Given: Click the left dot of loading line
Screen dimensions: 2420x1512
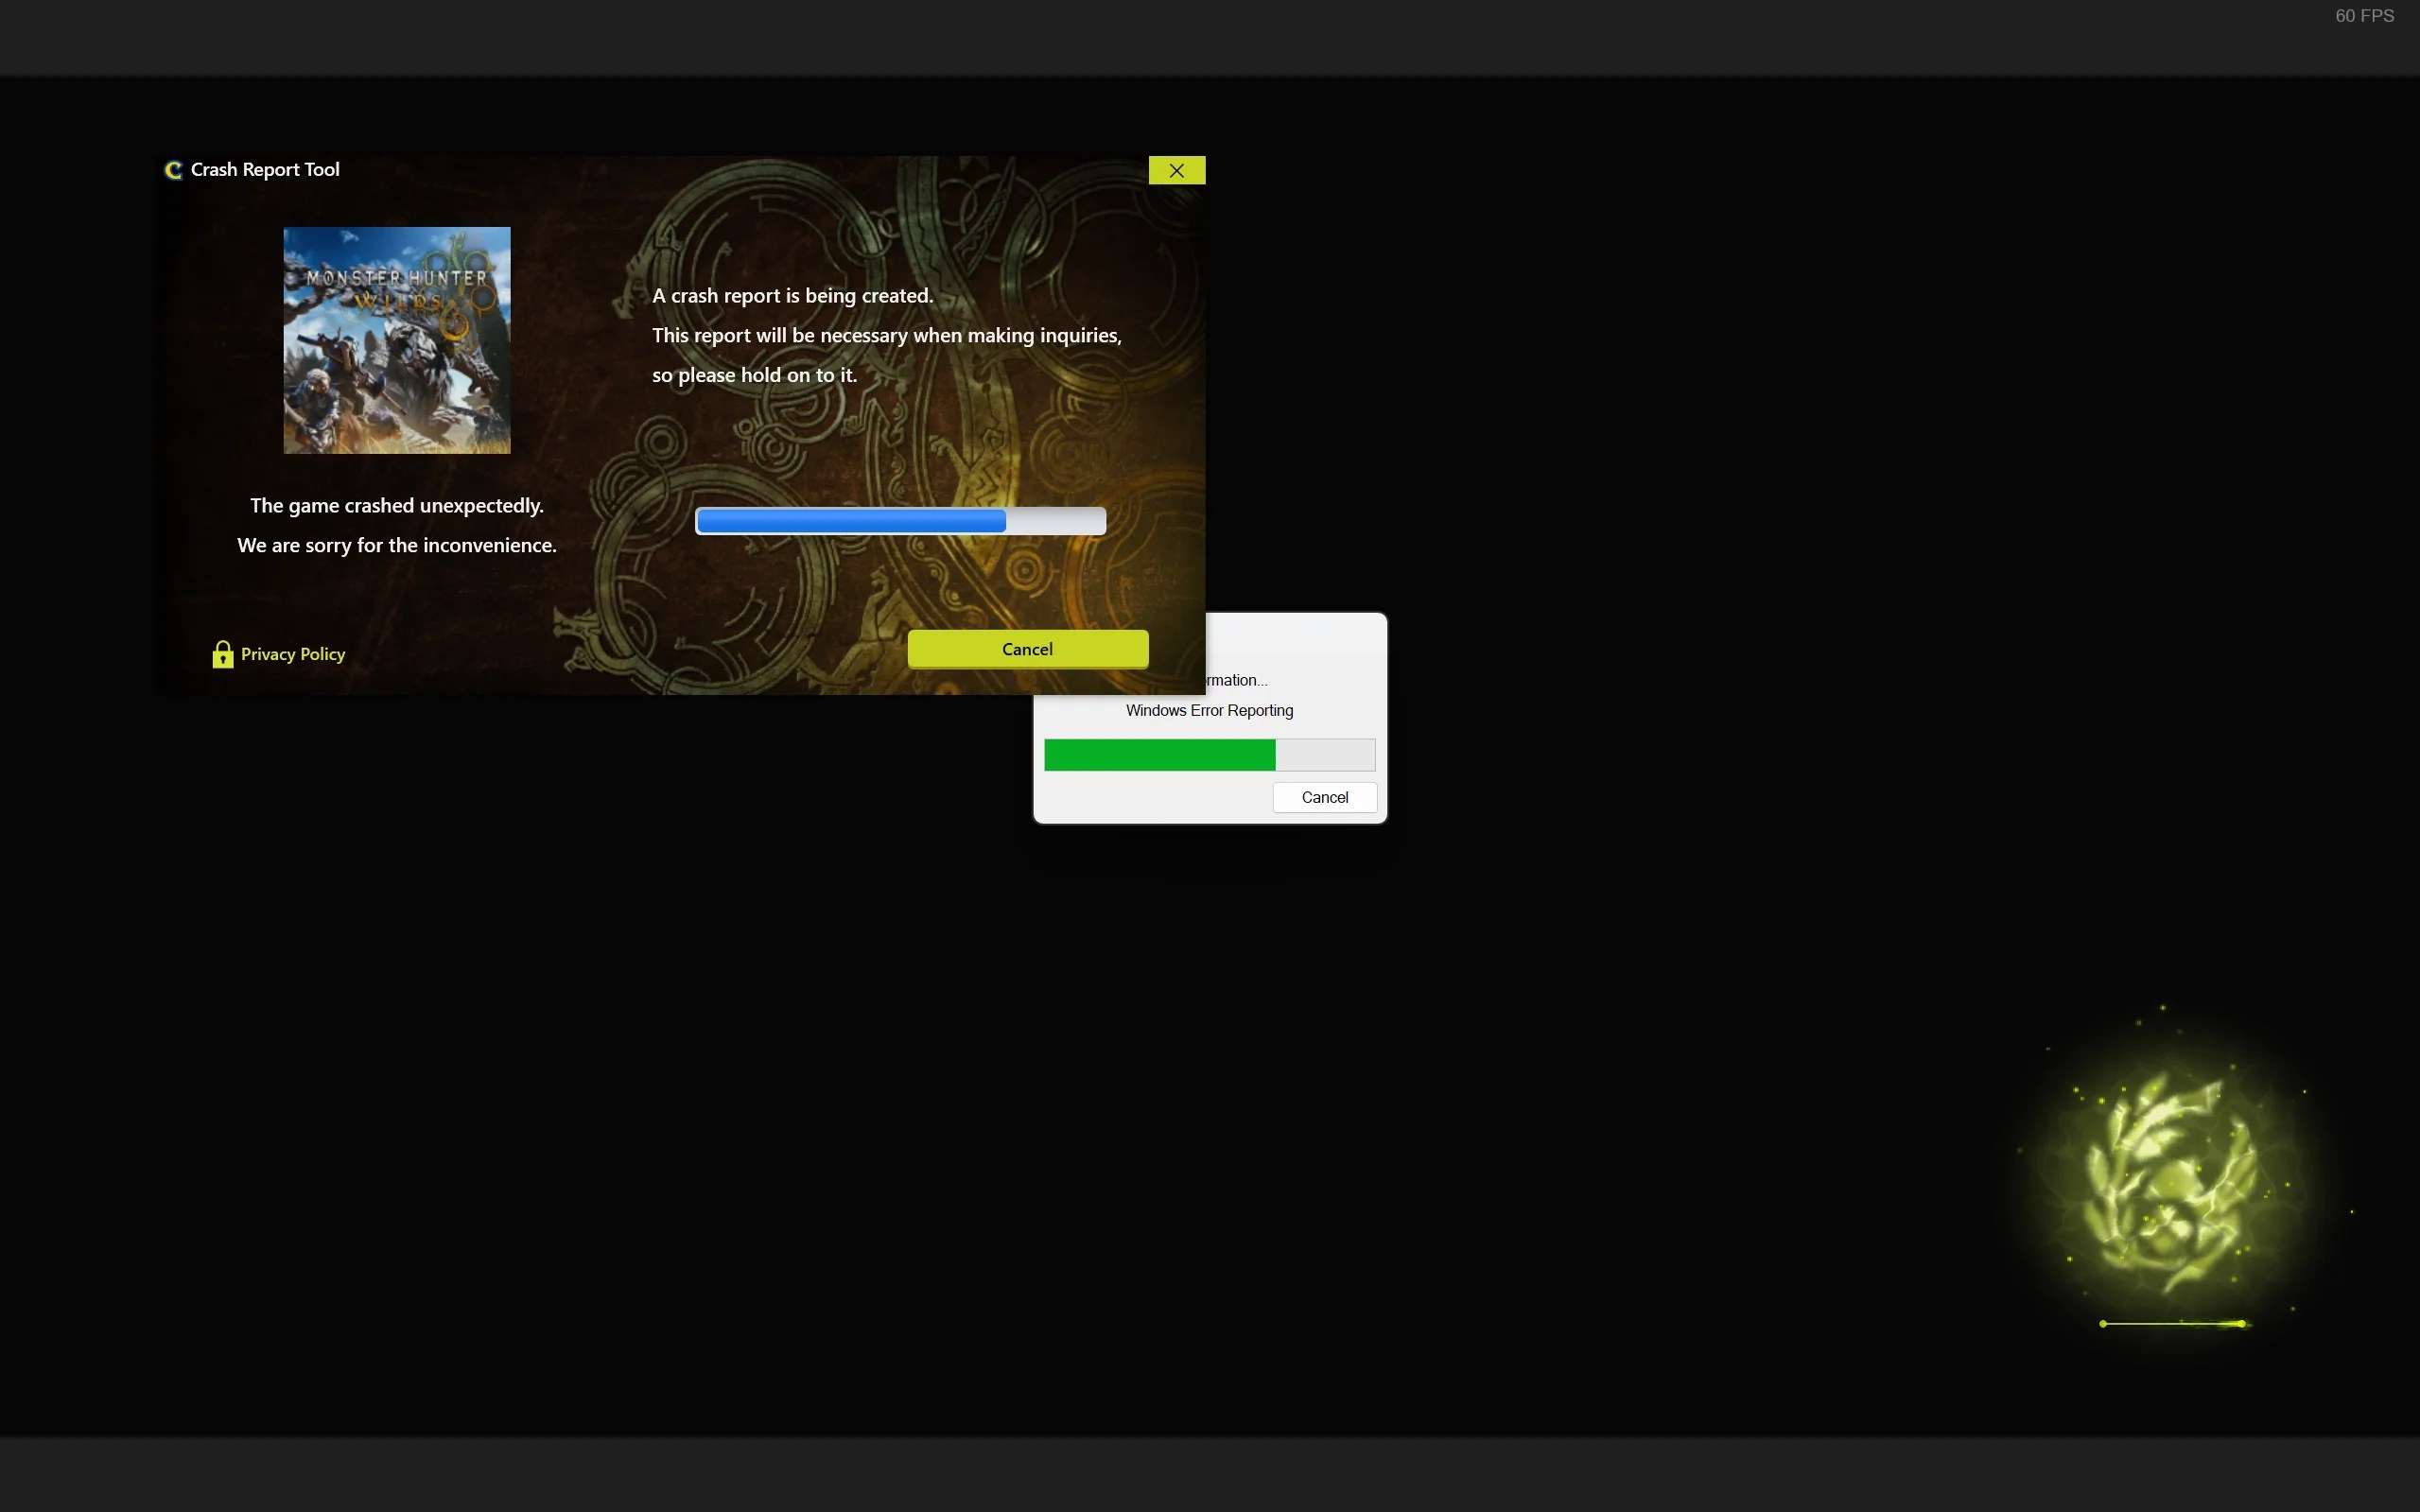Looking at the screenshot, I should coord(2103,1324).
